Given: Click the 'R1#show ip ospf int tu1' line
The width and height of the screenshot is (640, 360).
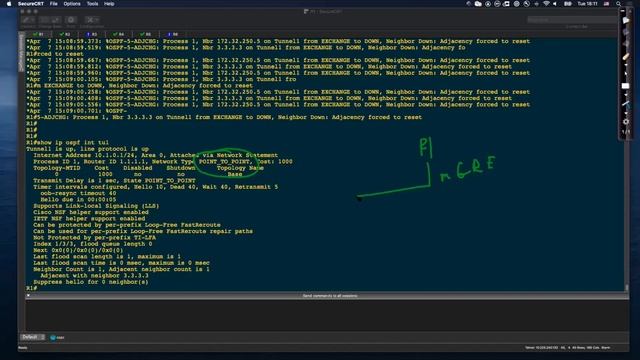Looking at the screenshot, I should click(67, 142).
